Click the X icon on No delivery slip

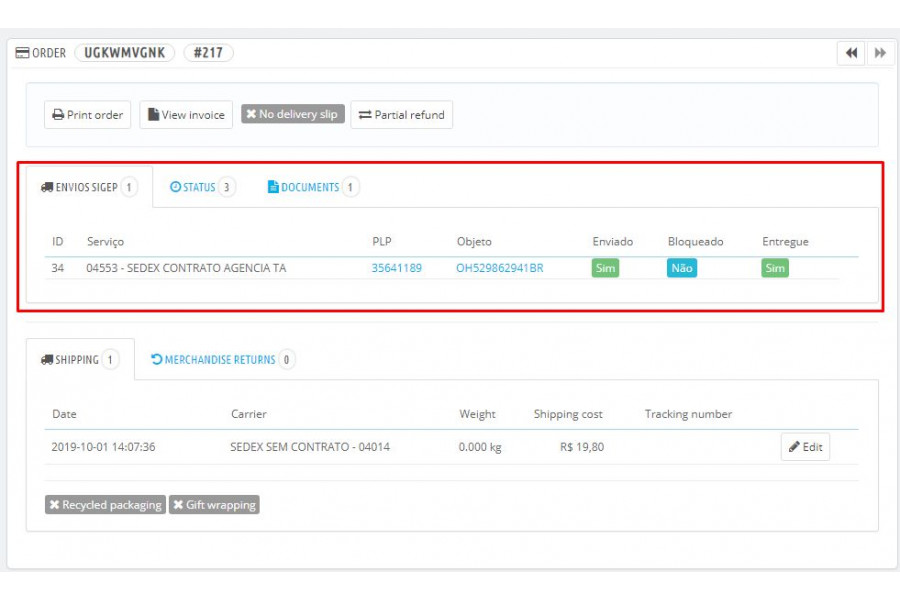pyautogui.click(x=251, y=114)
